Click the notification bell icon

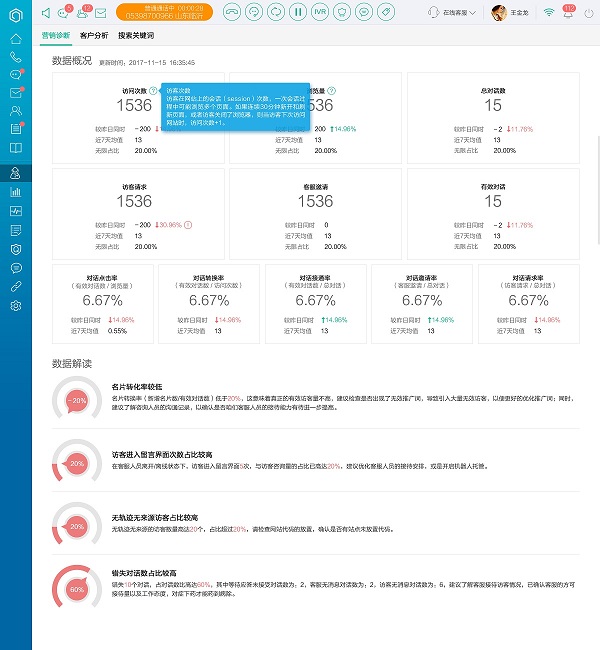pos(567,12)
